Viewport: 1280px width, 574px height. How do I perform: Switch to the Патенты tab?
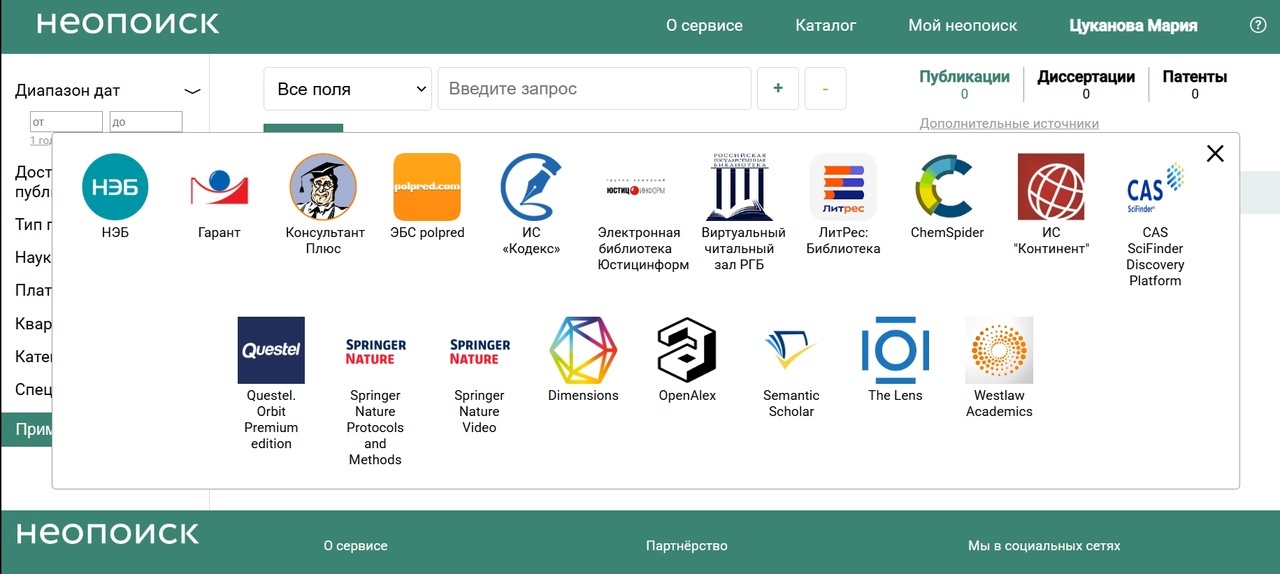[x=1194, y=84]
